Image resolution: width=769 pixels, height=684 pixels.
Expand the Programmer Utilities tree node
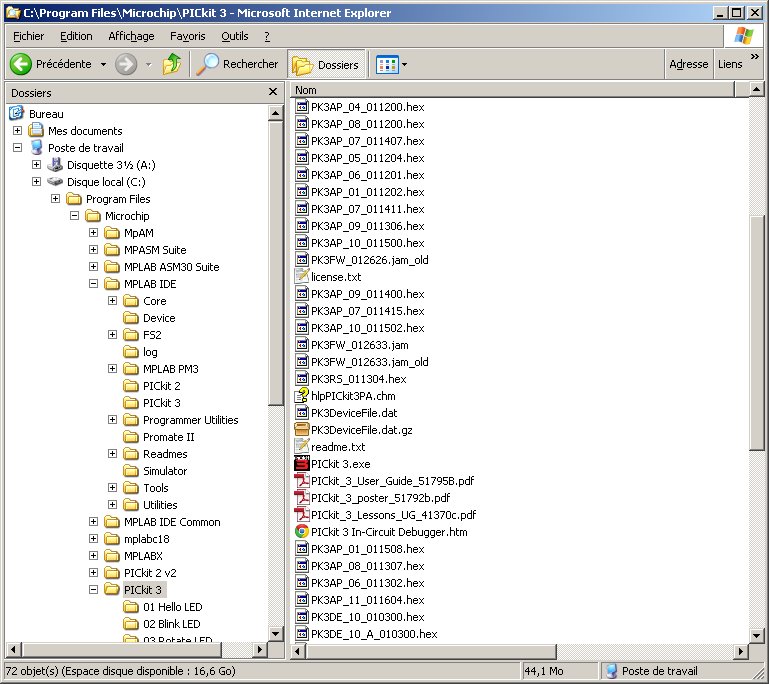click(113, 420)
